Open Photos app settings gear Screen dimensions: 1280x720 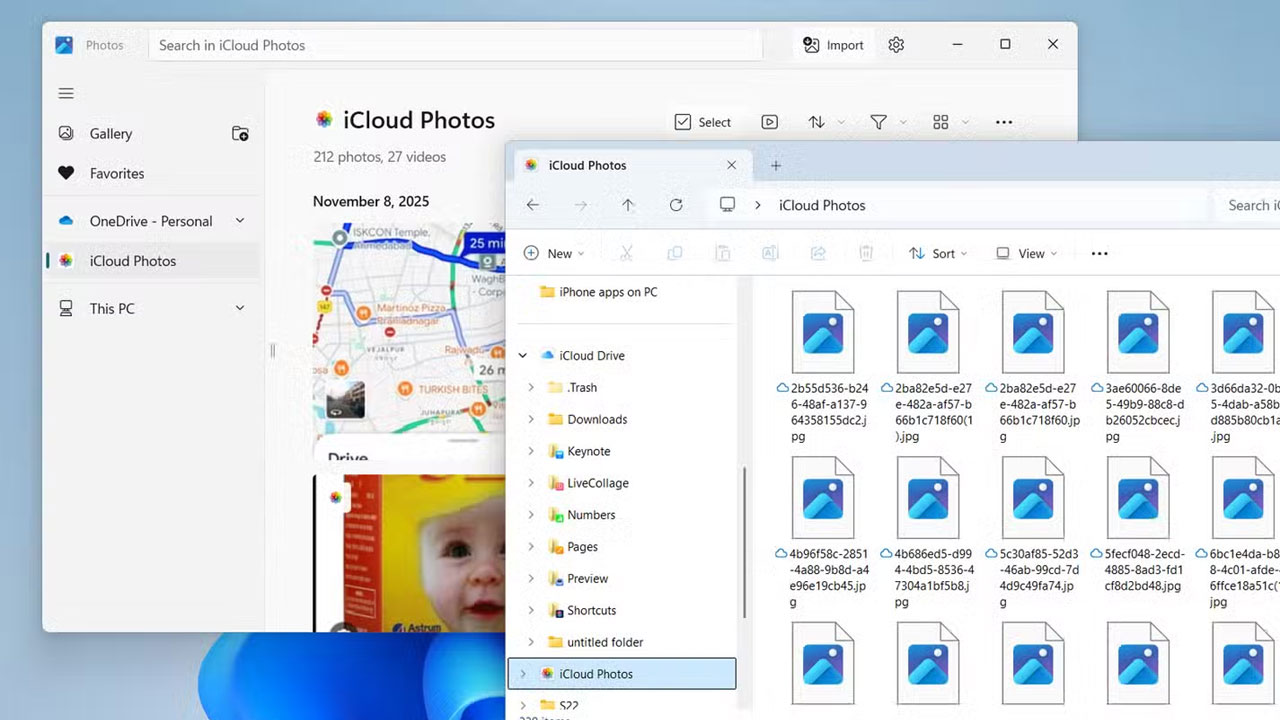tap(896, 45)
